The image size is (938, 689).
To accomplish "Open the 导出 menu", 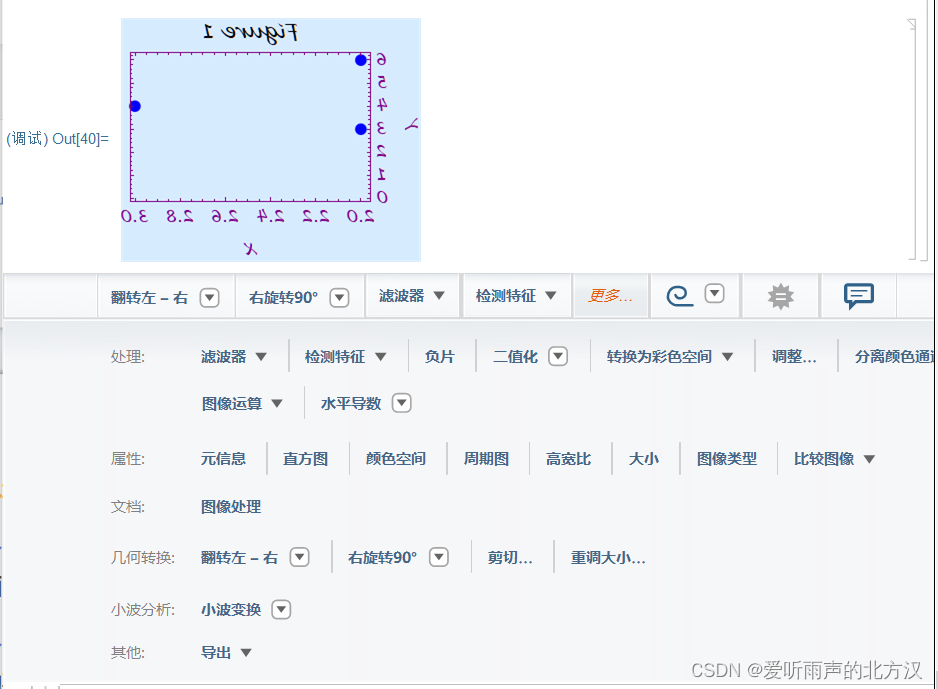I will pyautogui.click(x=226, y=653).
